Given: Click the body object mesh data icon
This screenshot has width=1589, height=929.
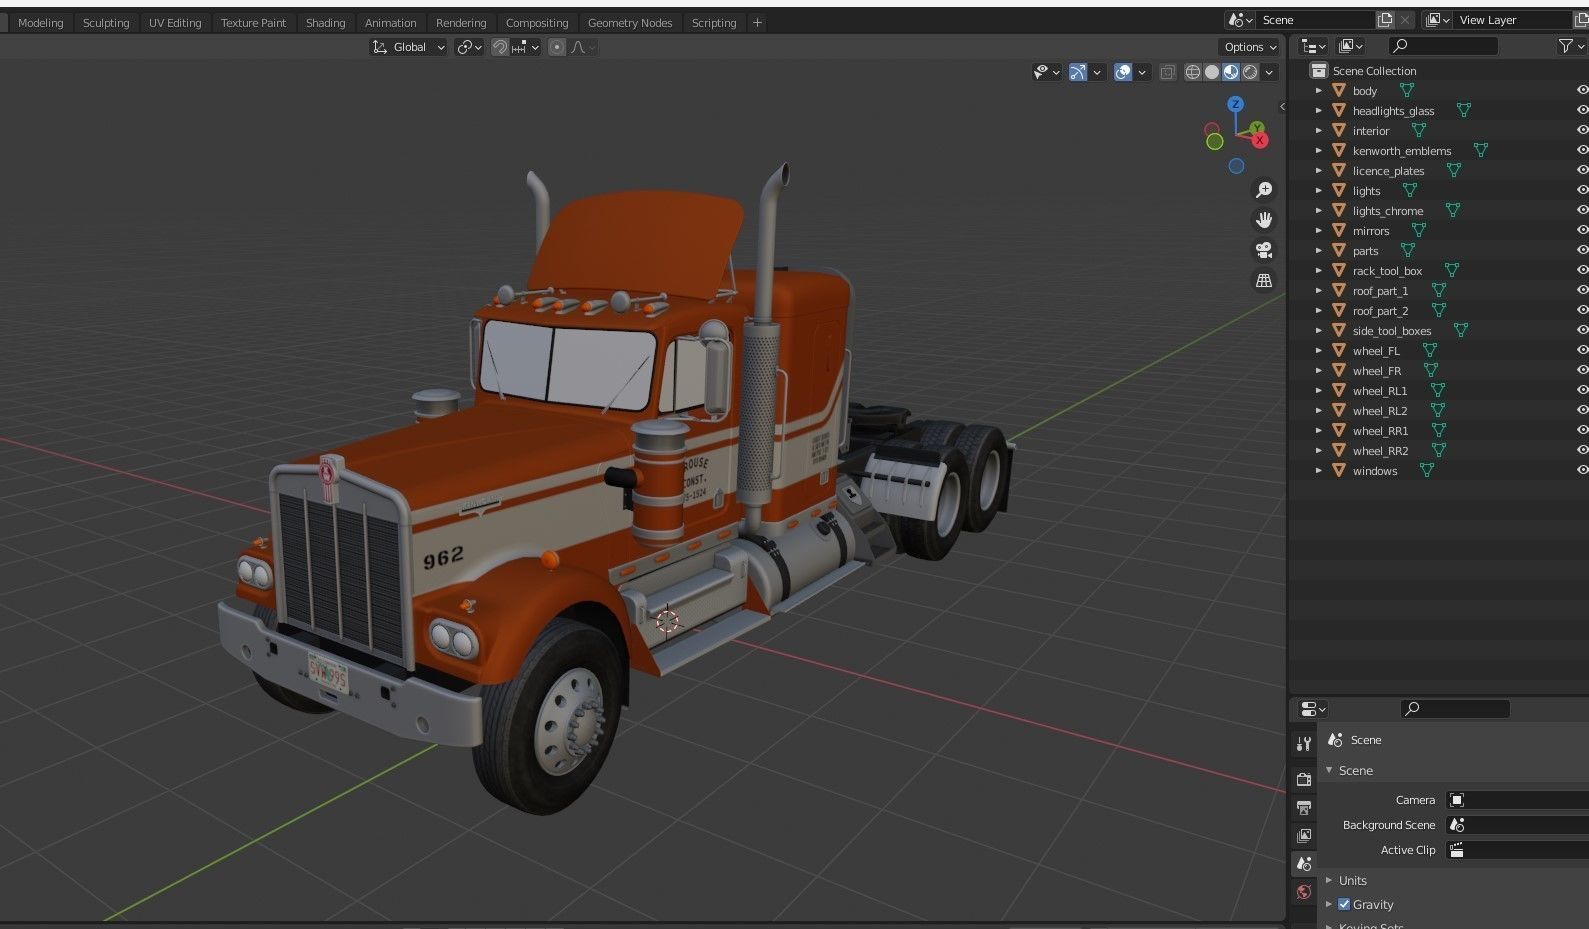Looking at the screenshot, I should click(1407, 90).
